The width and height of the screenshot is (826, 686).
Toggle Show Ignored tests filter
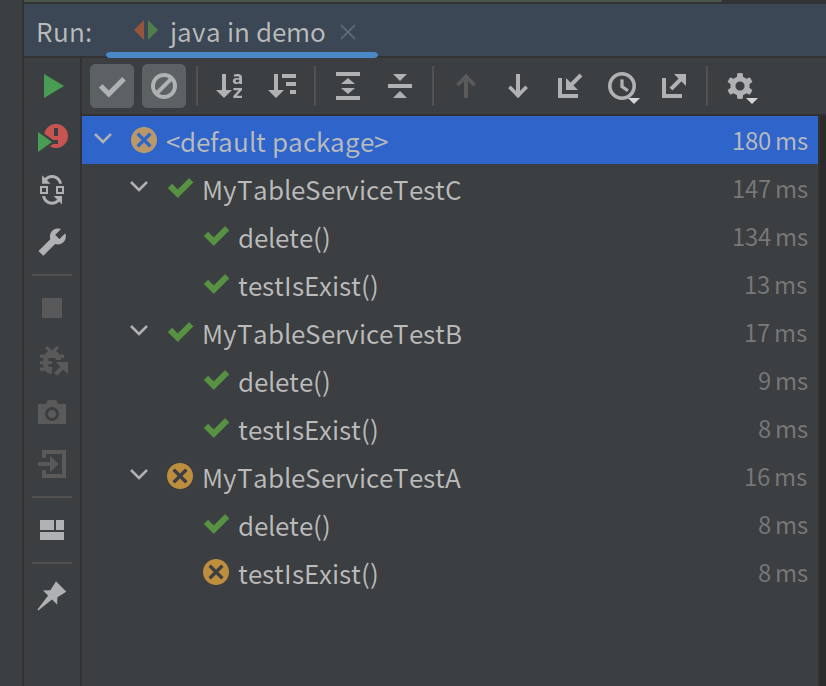pyautogui.click(x=163, y=87)
